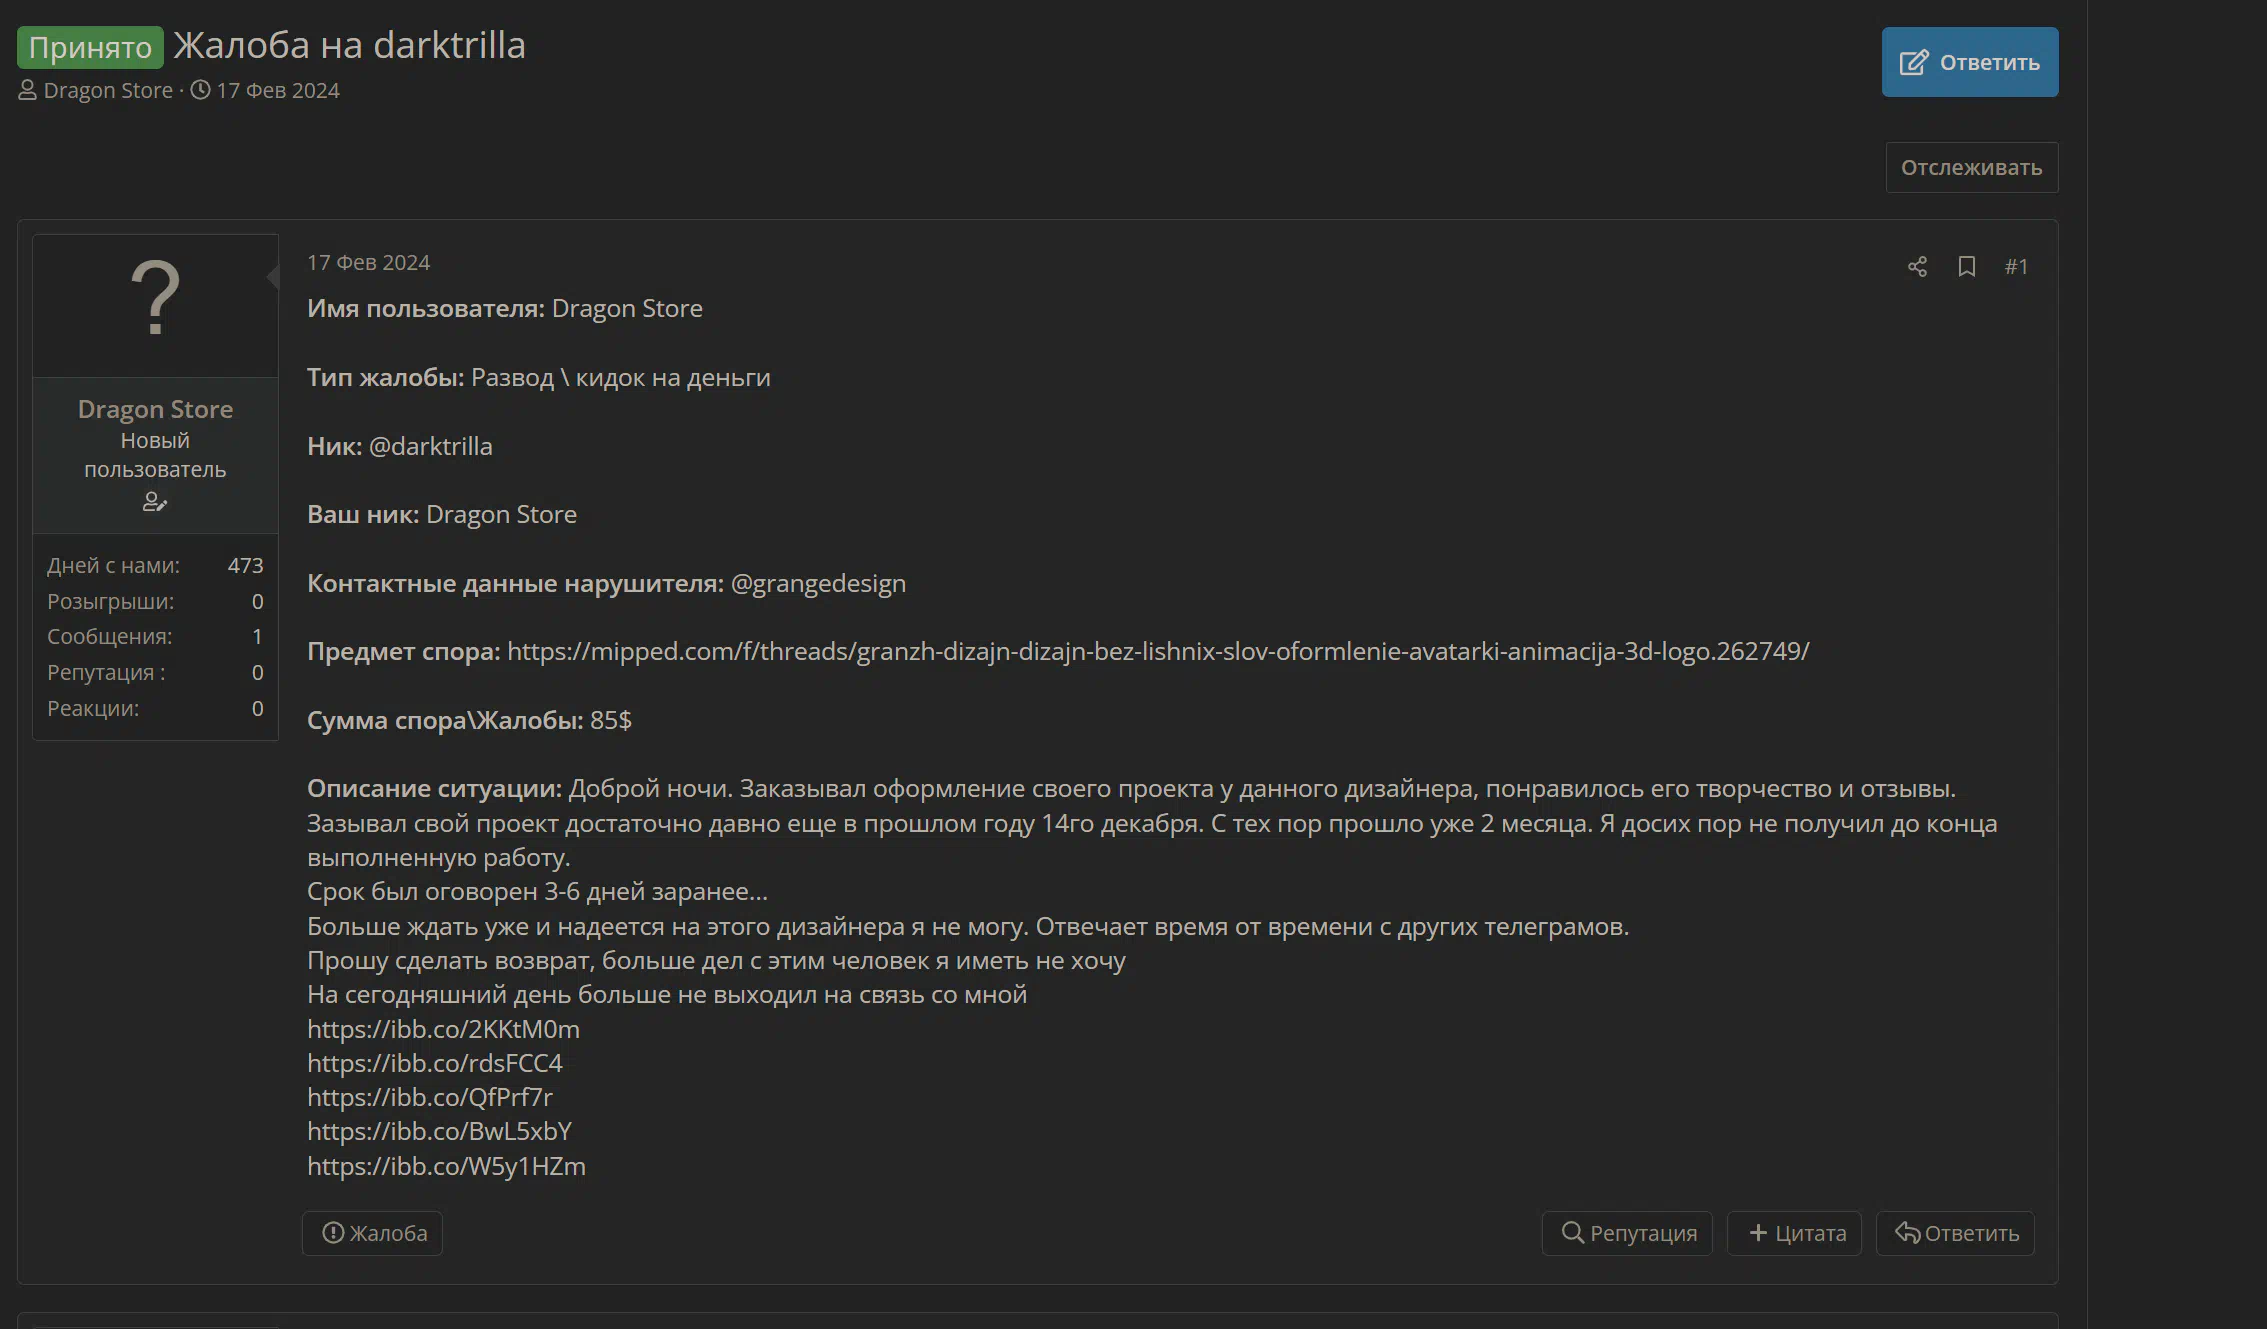This screenshot has width=2267, height=1329.
Task: Click the green Принято status label
Action: 90,47
